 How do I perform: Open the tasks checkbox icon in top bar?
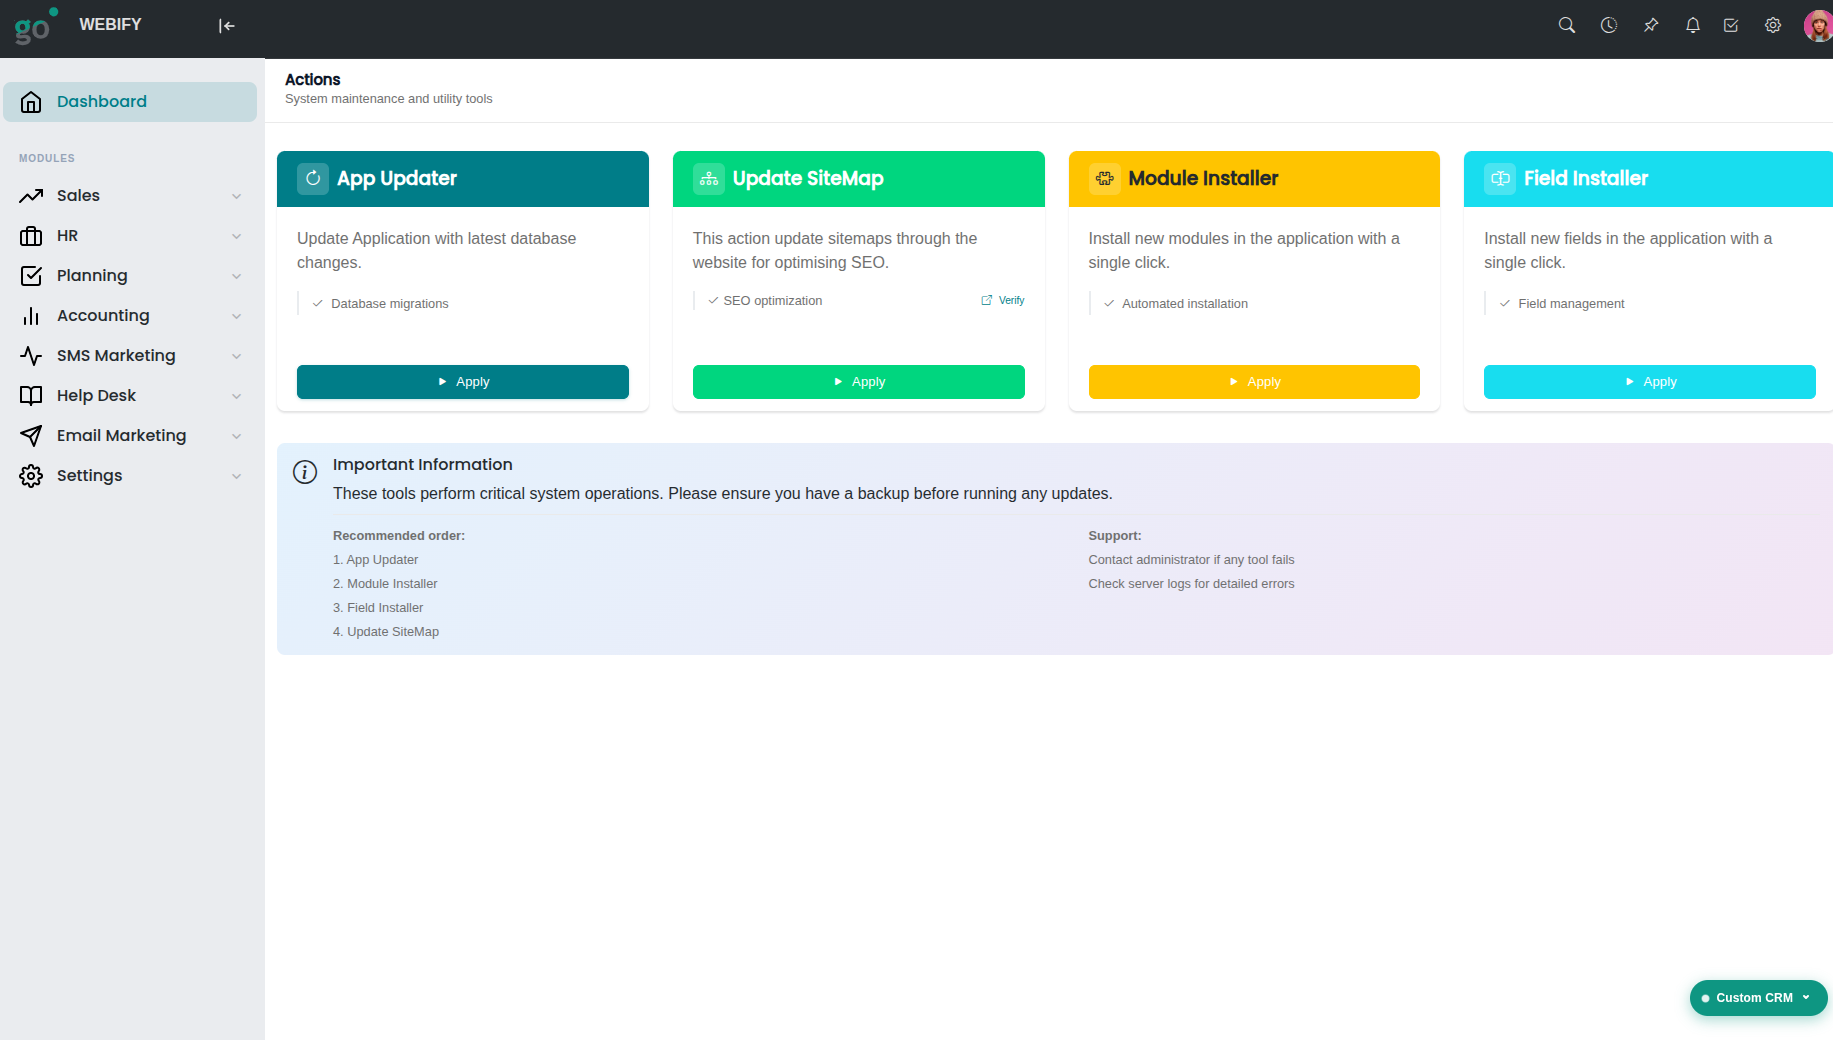[1731, 26]
